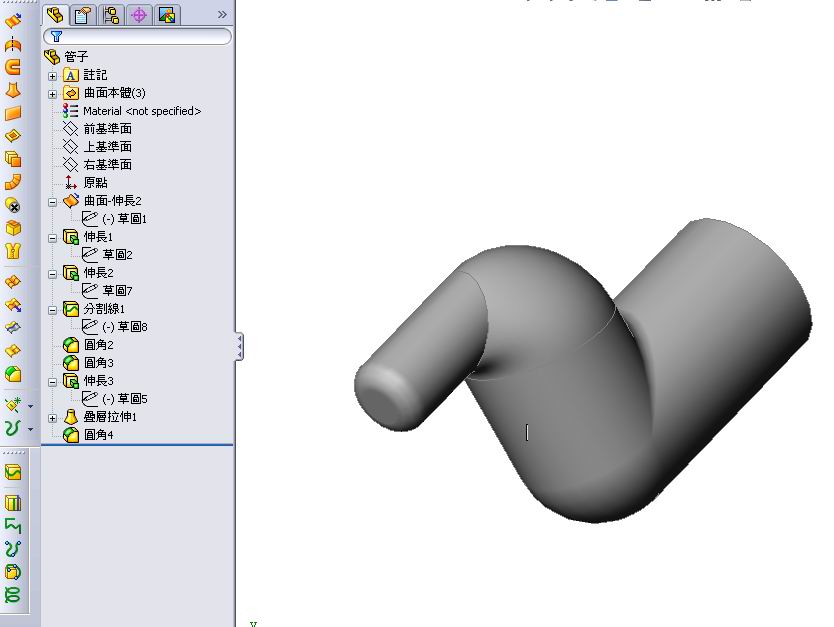Screen dimensions: 834x627
Task: Expand the manager tabs chevron
Action: tap(222, 15)
